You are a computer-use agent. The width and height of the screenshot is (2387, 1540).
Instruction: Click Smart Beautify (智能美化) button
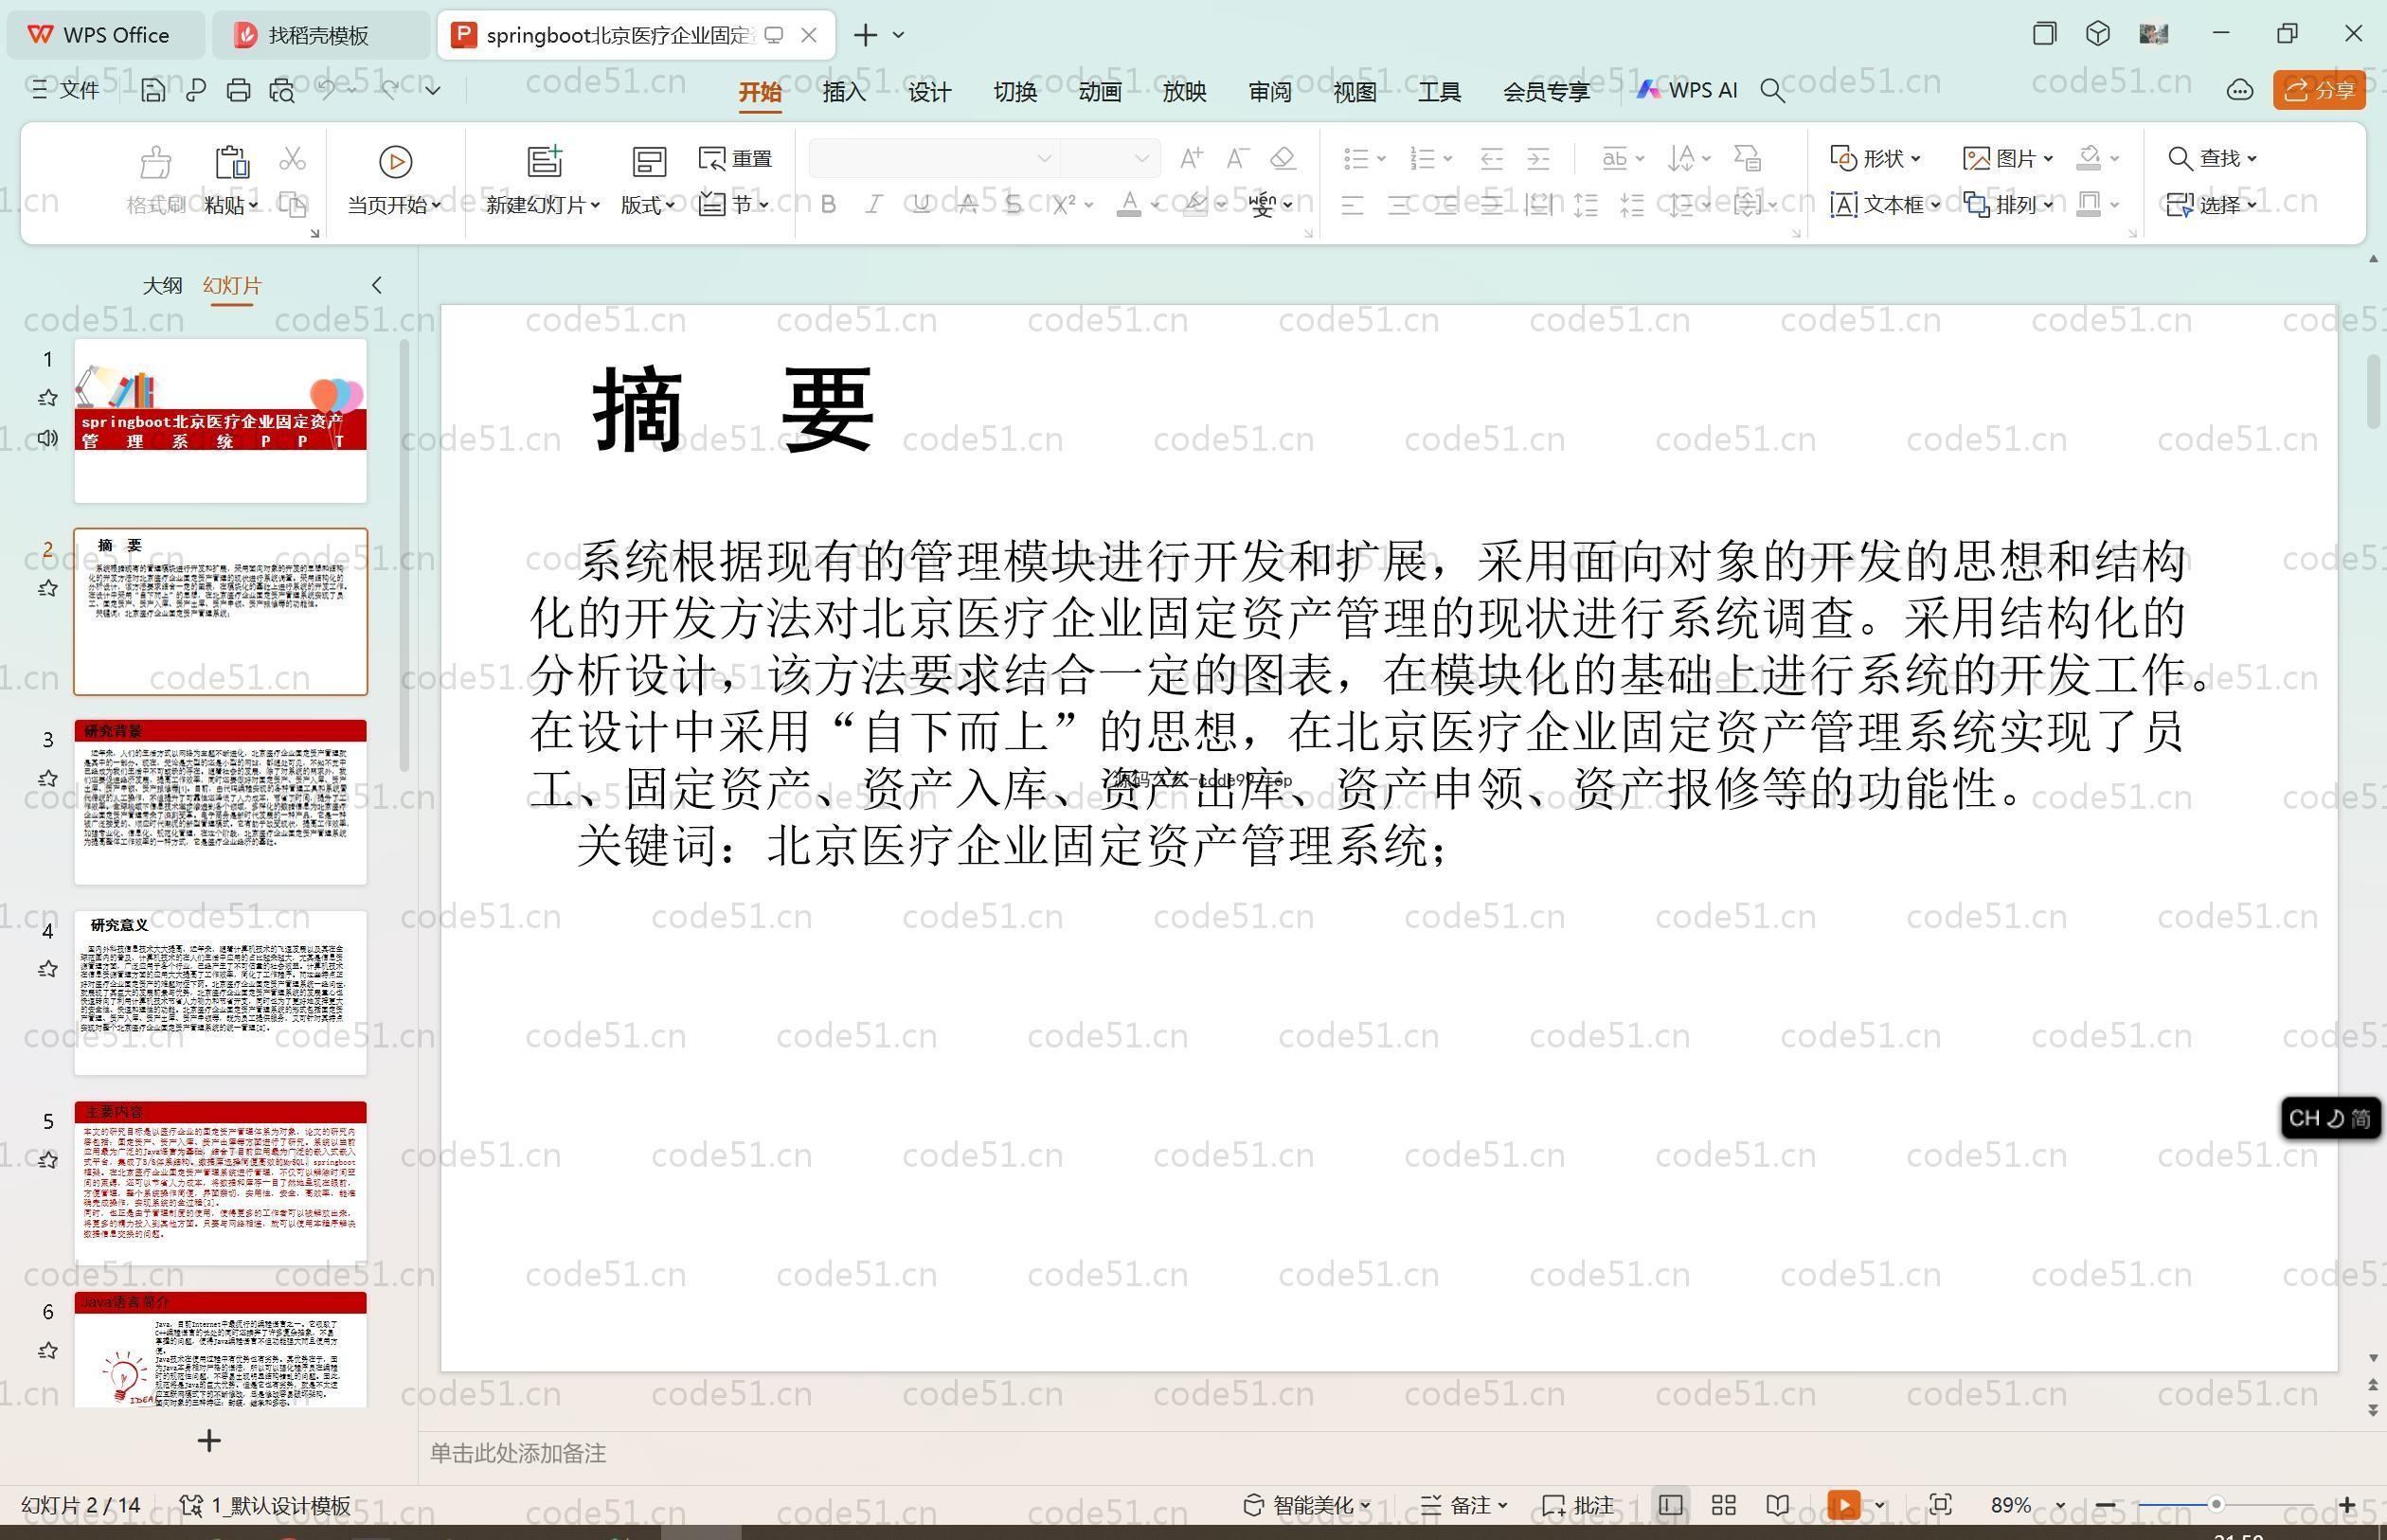coord(1306,1505)
